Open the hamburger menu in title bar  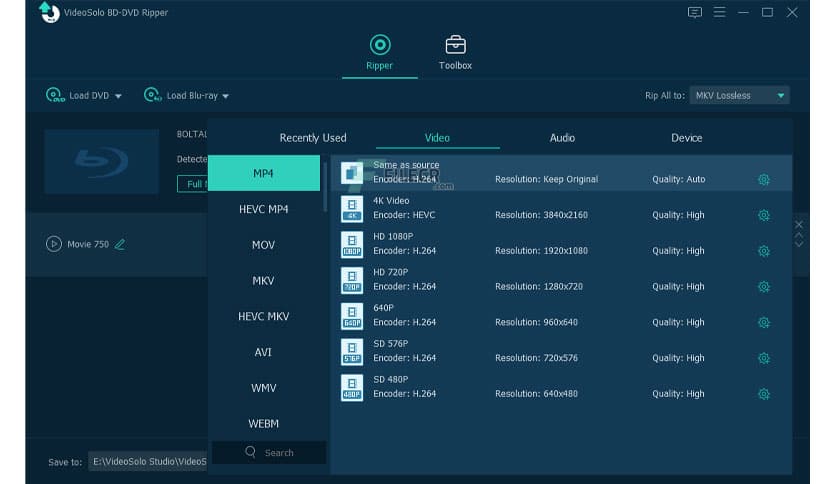(720, 12)
